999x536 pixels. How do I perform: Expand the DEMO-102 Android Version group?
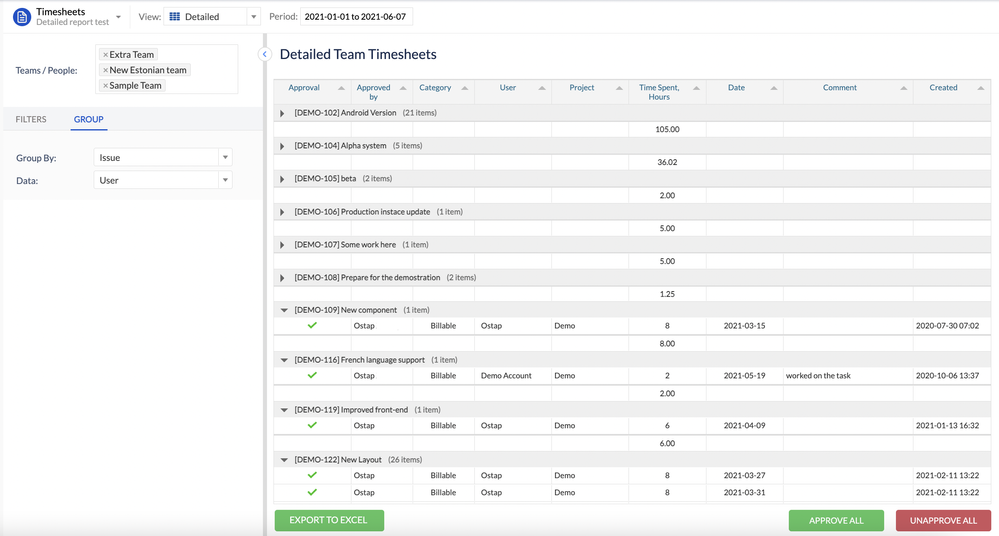tap(282, 113)
